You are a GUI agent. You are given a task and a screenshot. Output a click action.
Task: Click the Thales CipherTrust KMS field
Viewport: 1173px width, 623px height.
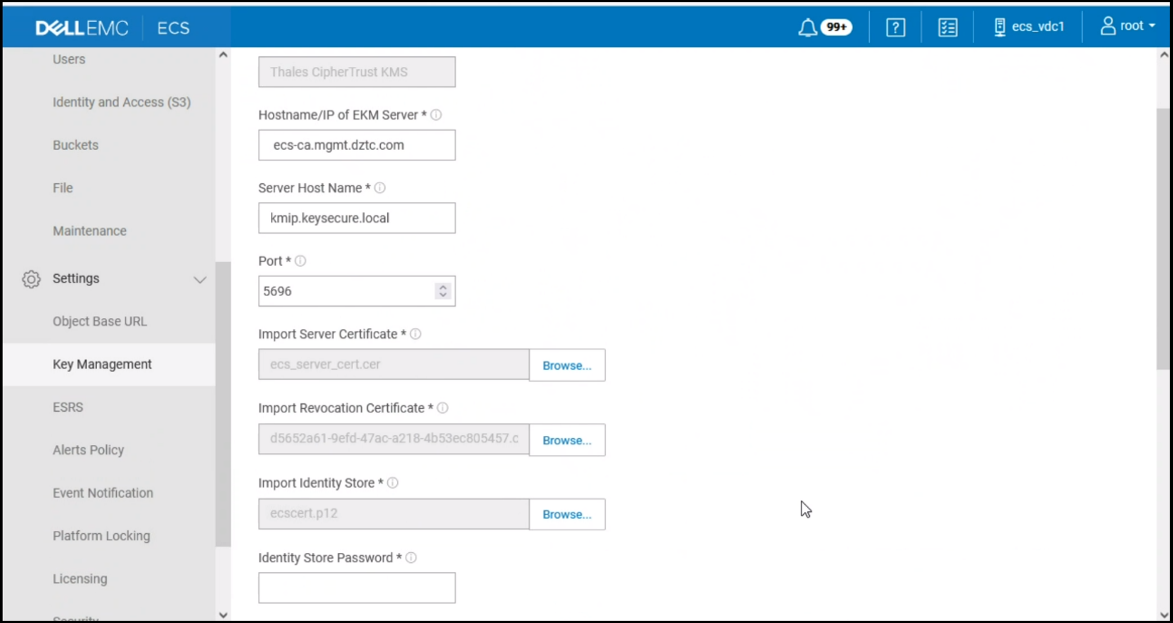coord(357,73)
